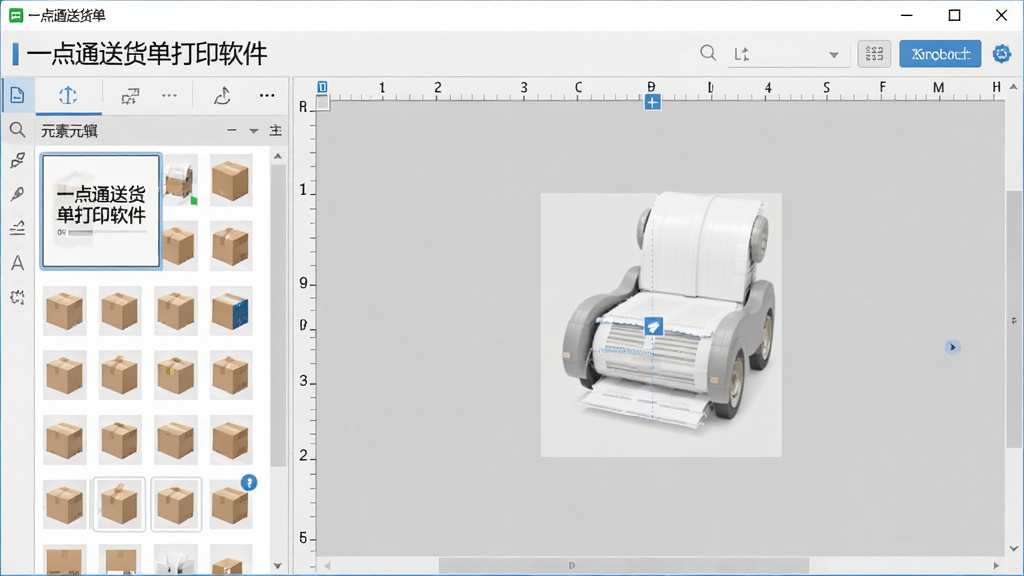Select the brush tool in left sidebar
This screenshot has height=576, width=1024.
coord(18,161)
